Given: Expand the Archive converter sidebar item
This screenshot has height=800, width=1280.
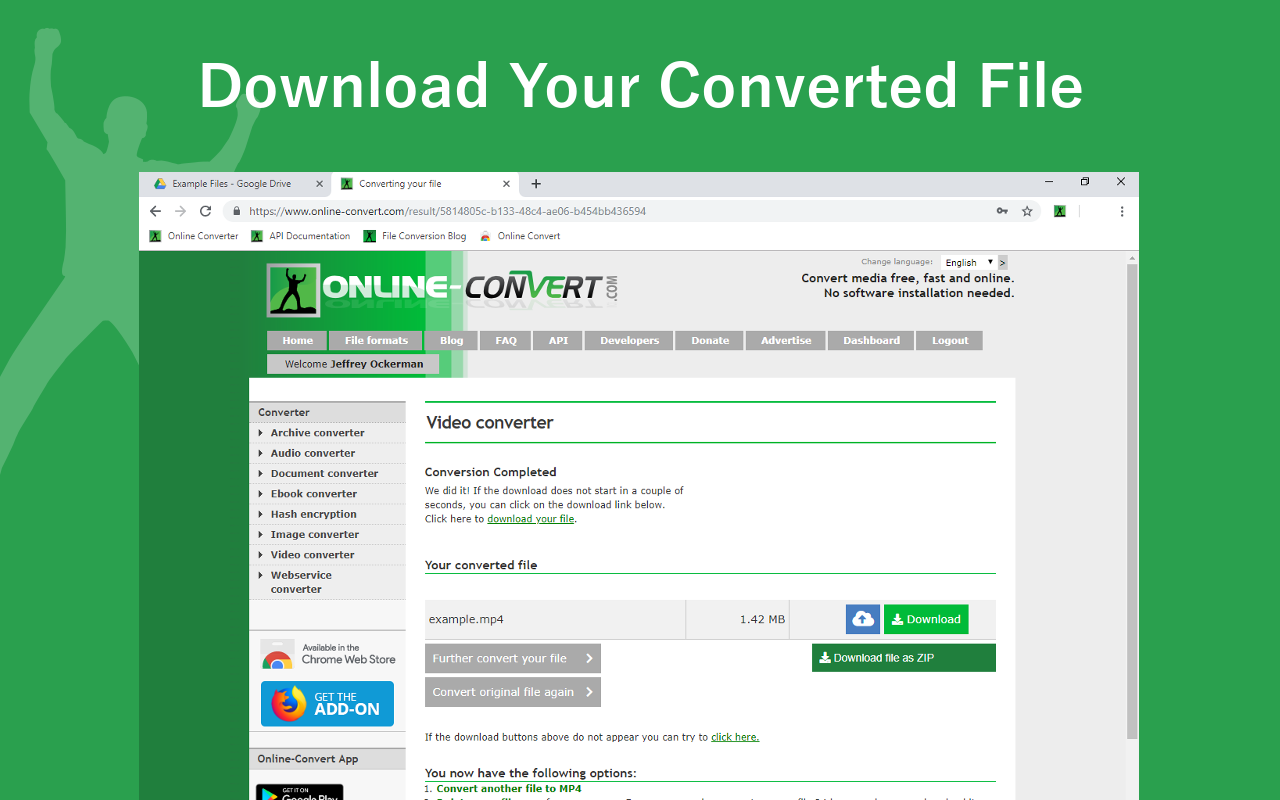Looking at the screenshot, I should 317,433.
